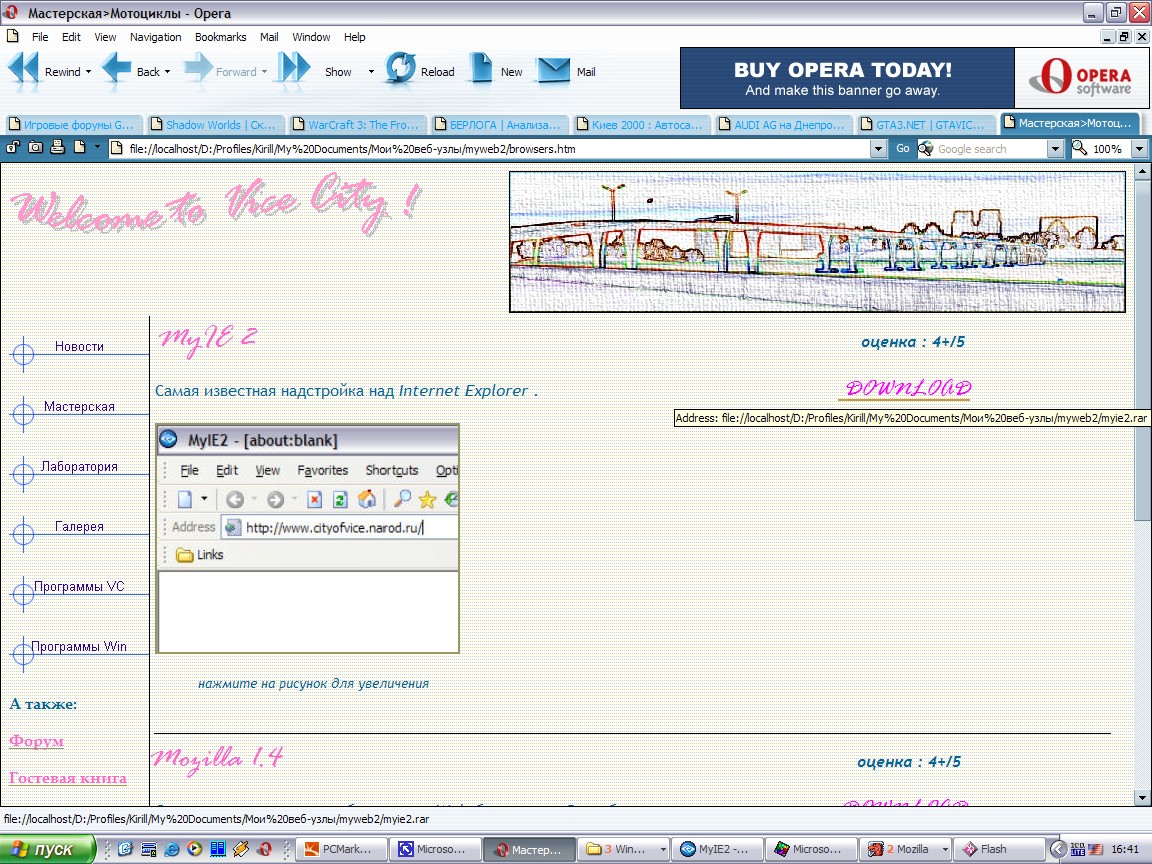Click the Rewind double-arrow icon

click(x=23, y=70)
